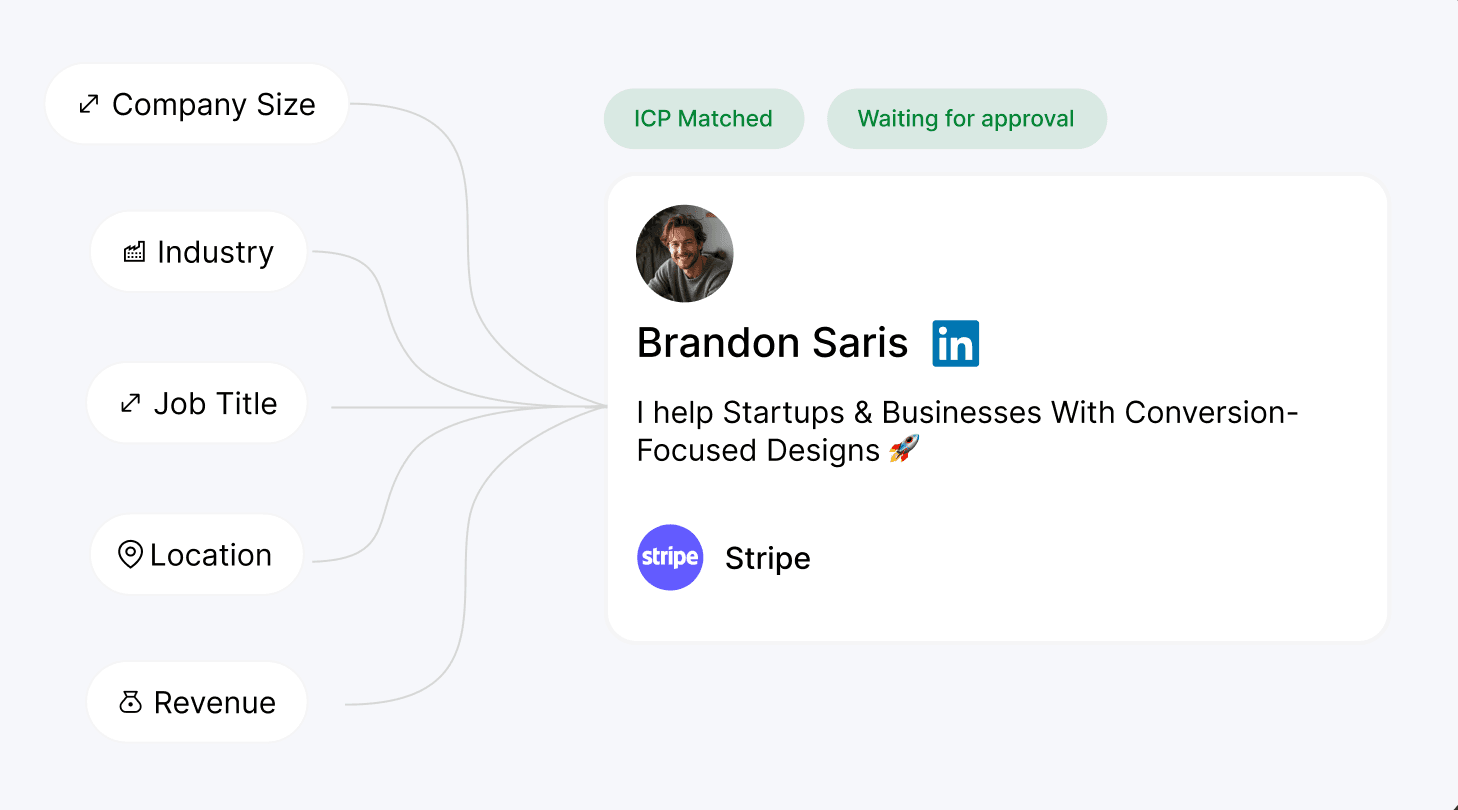Click the arrows icon on Job Title pill
1458x810 pixels.
pyautogui.click(x=130, y=403)
